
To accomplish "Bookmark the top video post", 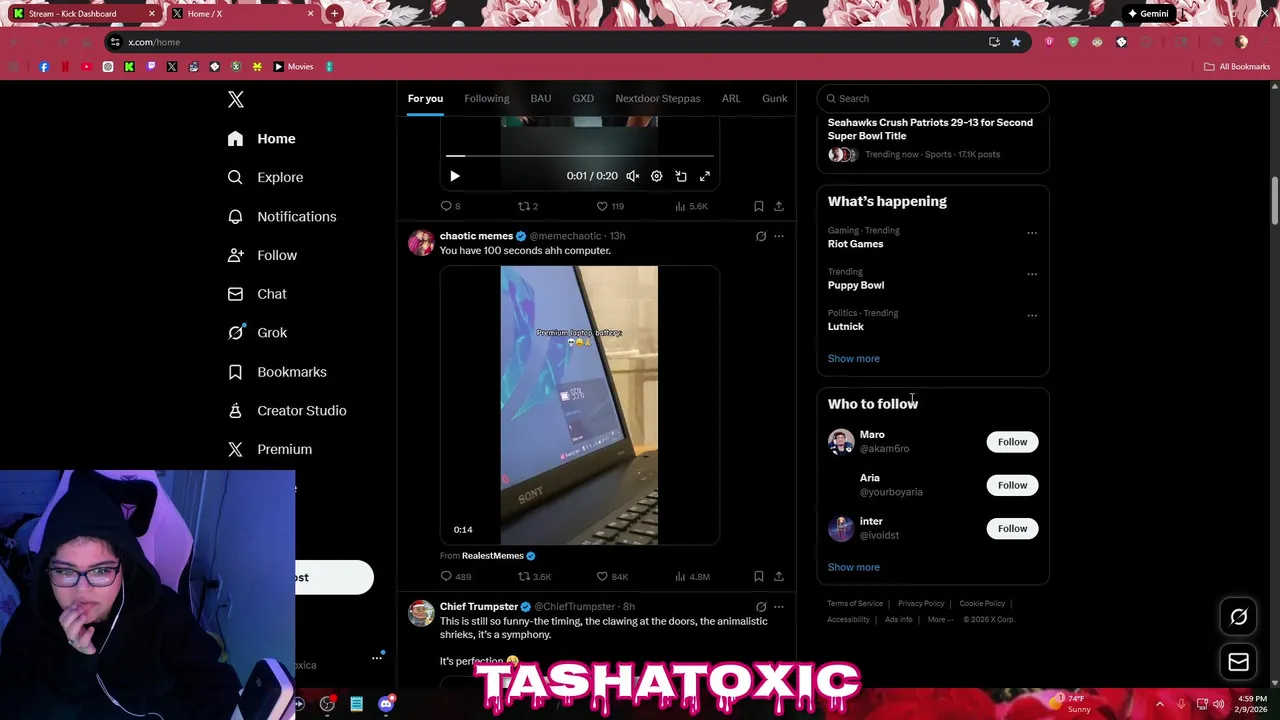I will (x=759, y=206).
